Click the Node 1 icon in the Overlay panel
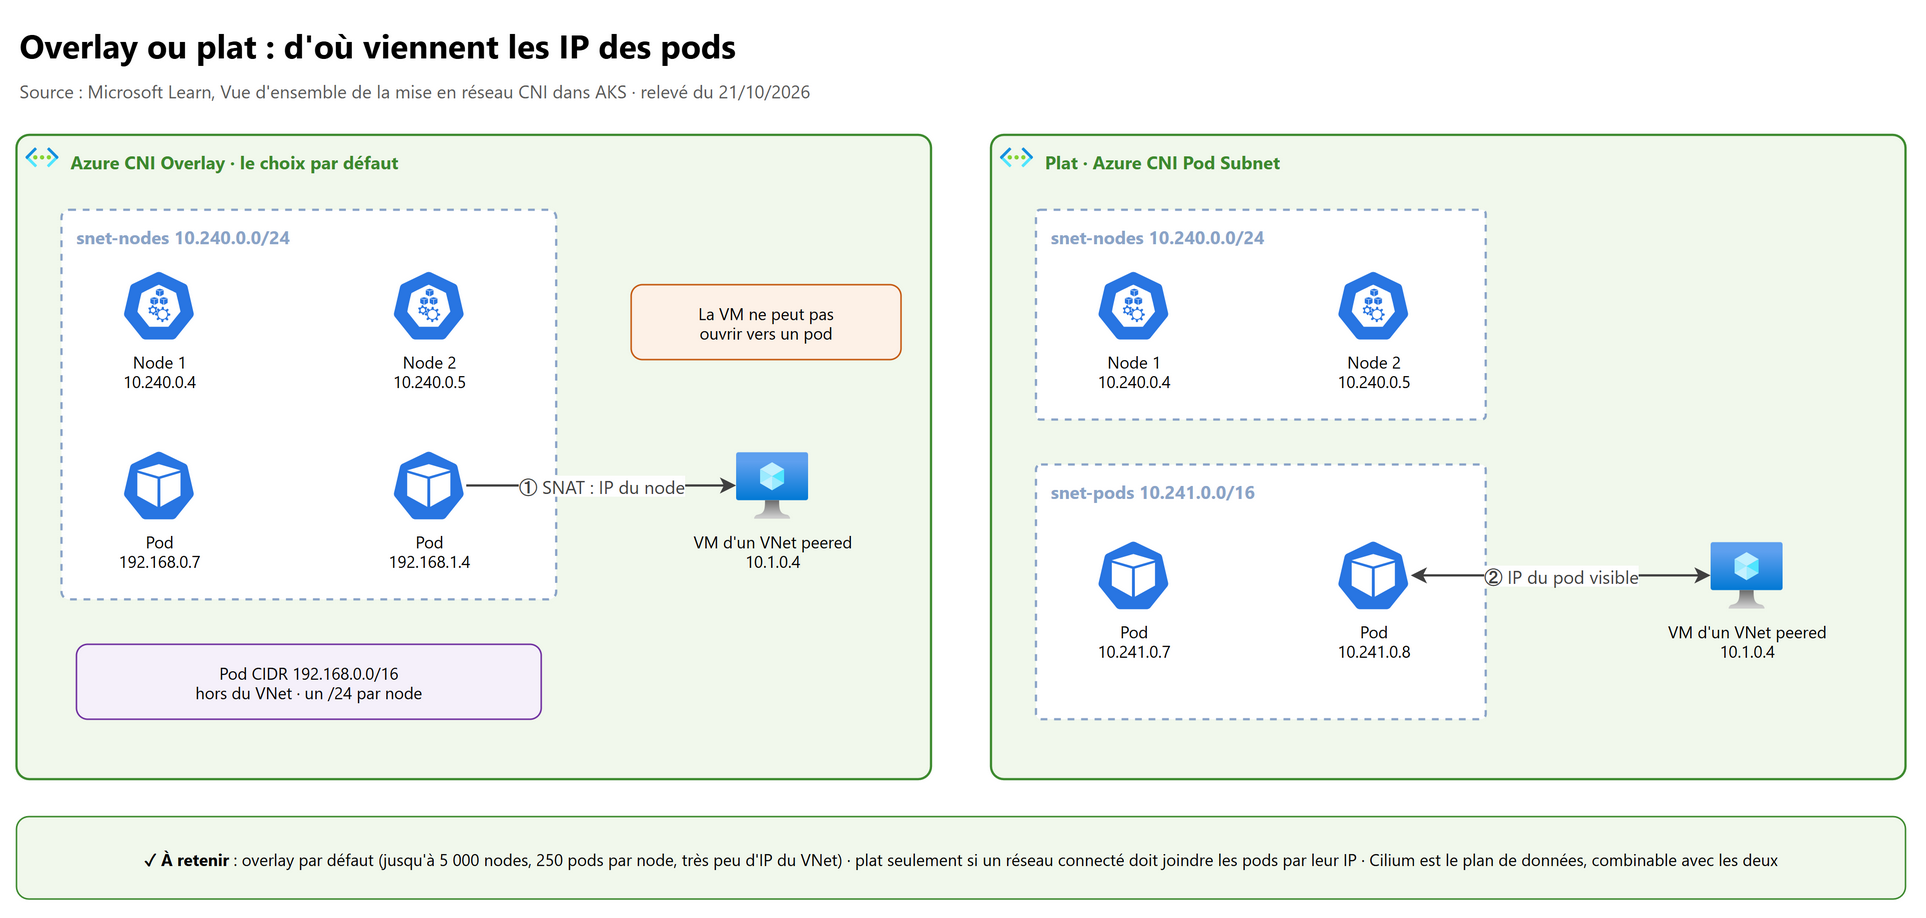Image resolution: width=1926 pixels, height=918 pixels. (159, 306)
